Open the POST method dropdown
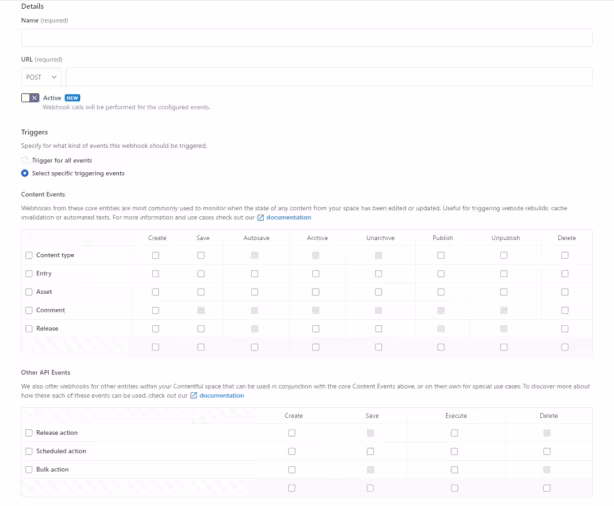Image resolution: width=614 pixels, height=506 pixels. point(42,77)
